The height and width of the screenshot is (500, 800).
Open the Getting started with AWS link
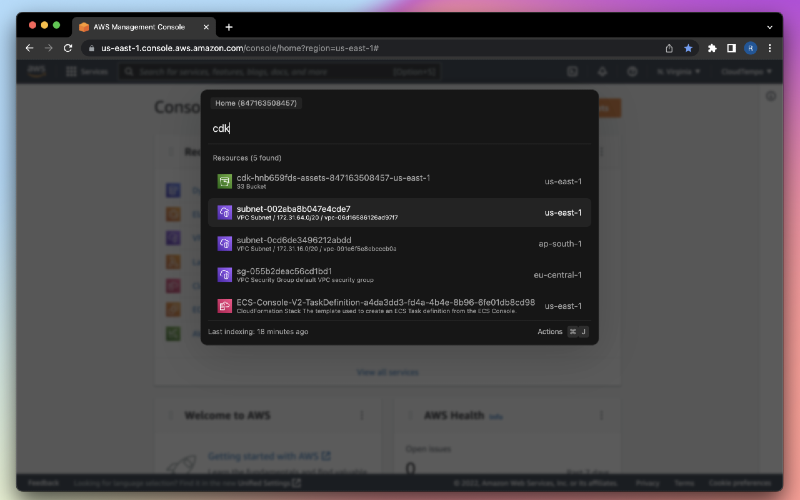(269, 456)
